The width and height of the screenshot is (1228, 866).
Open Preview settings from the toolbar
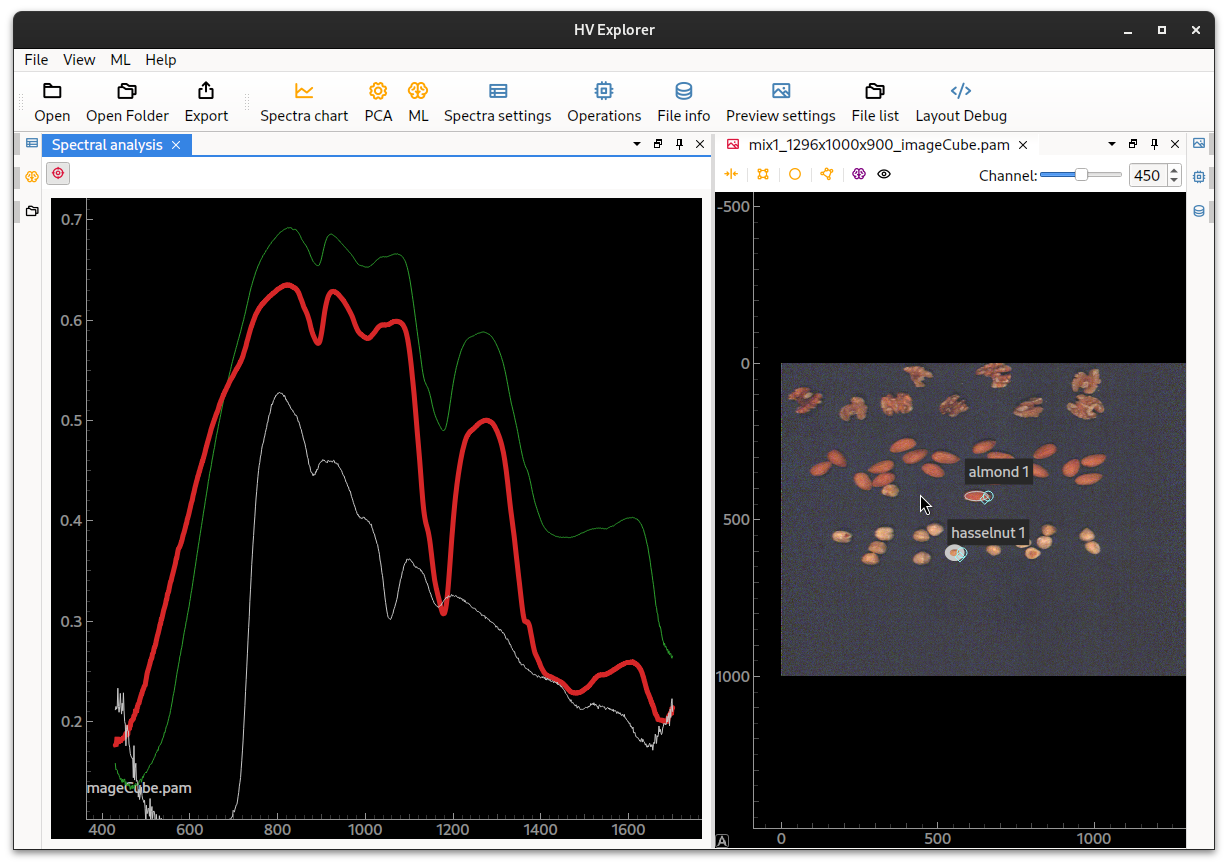click(x=781, y=103)
